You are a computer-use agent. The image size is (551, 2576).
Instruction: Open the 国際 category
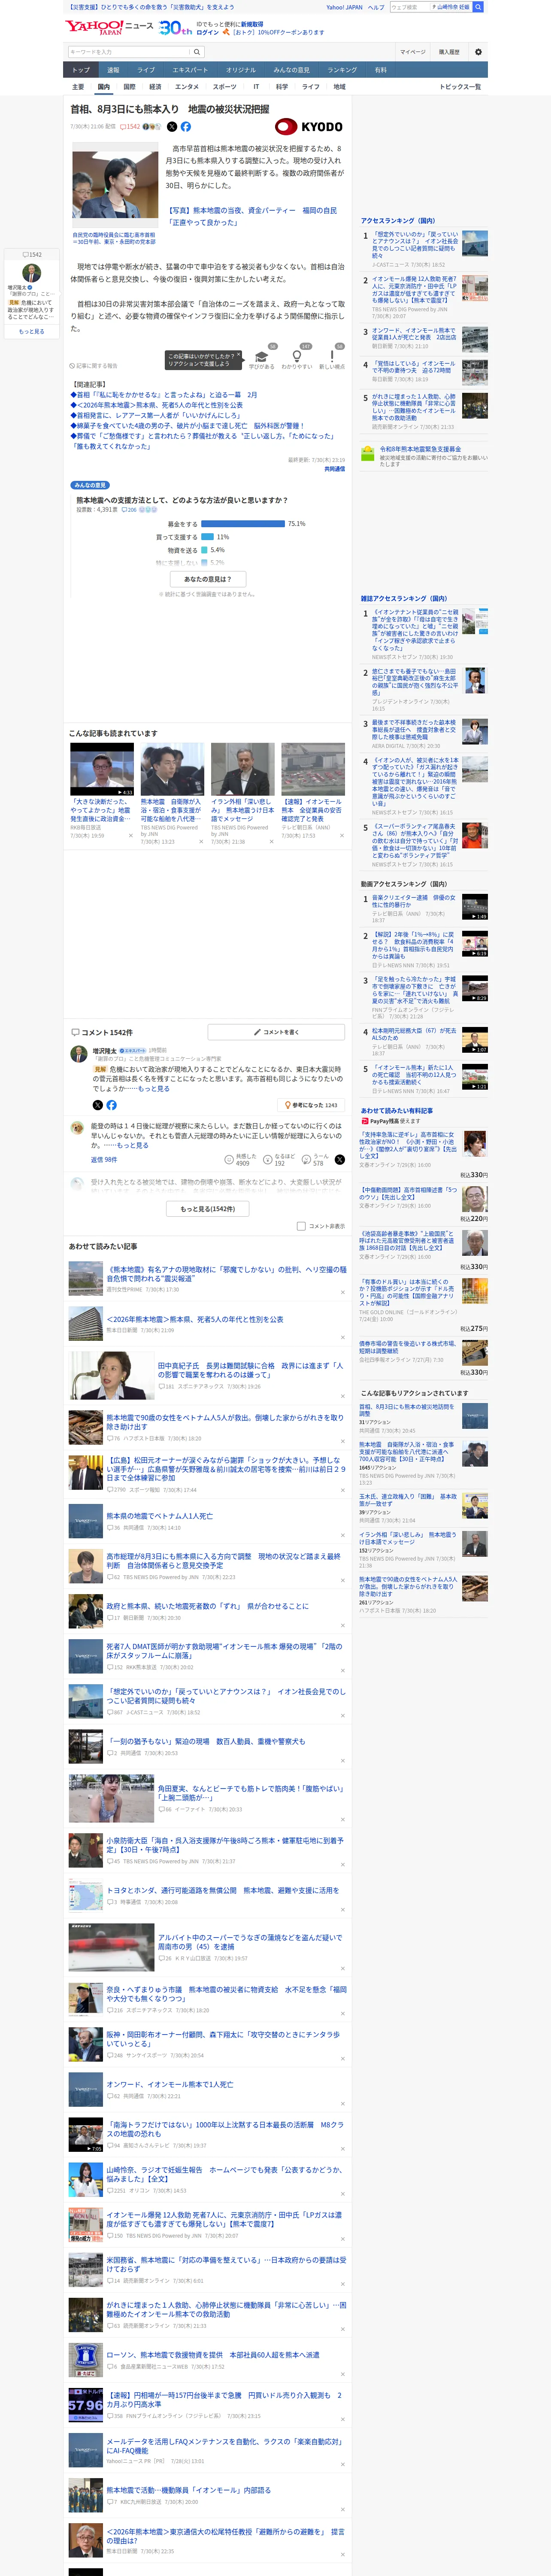(x=129, y=87)
